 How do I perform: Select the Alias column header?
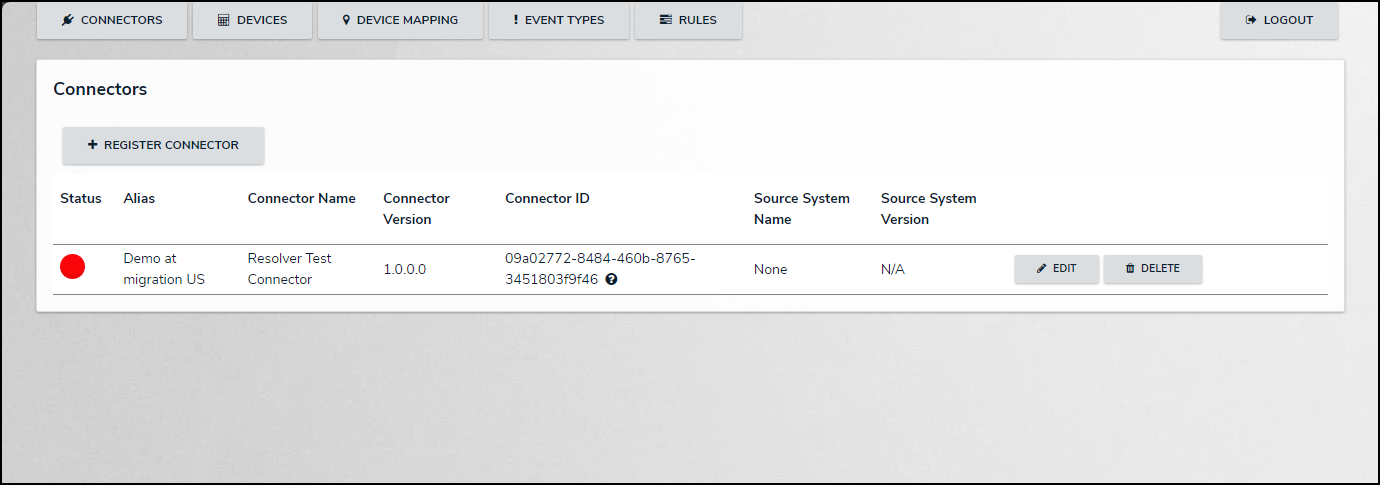tap(139, 198)
